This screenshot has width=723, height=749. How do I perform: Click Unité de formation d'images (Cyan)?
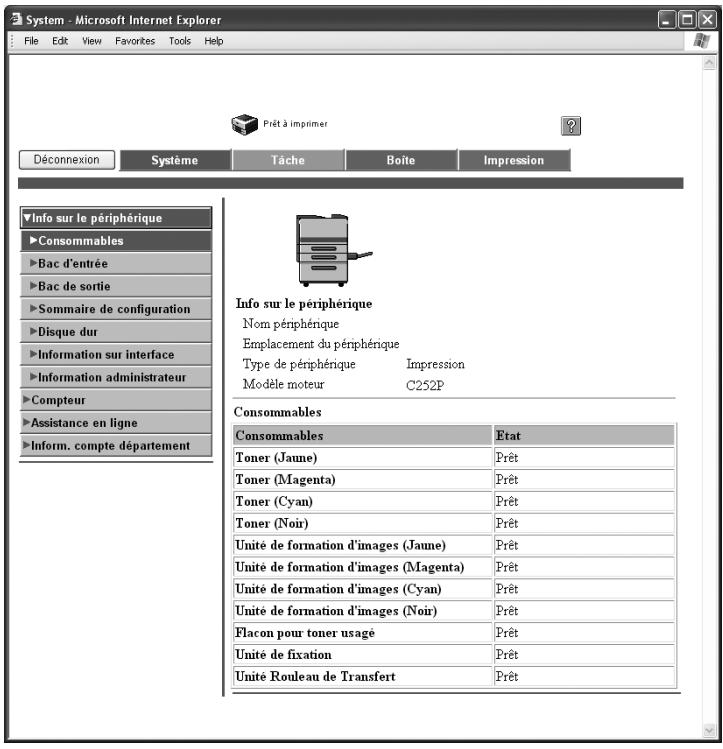338,589
